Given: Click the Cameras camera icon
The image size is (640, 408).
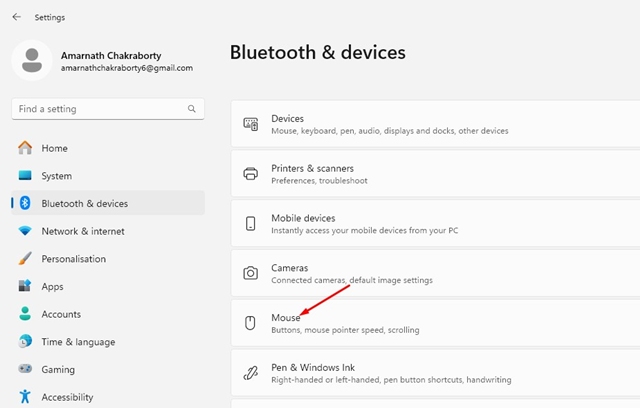Looking at the screenshot, I should [x=251, y=273].
